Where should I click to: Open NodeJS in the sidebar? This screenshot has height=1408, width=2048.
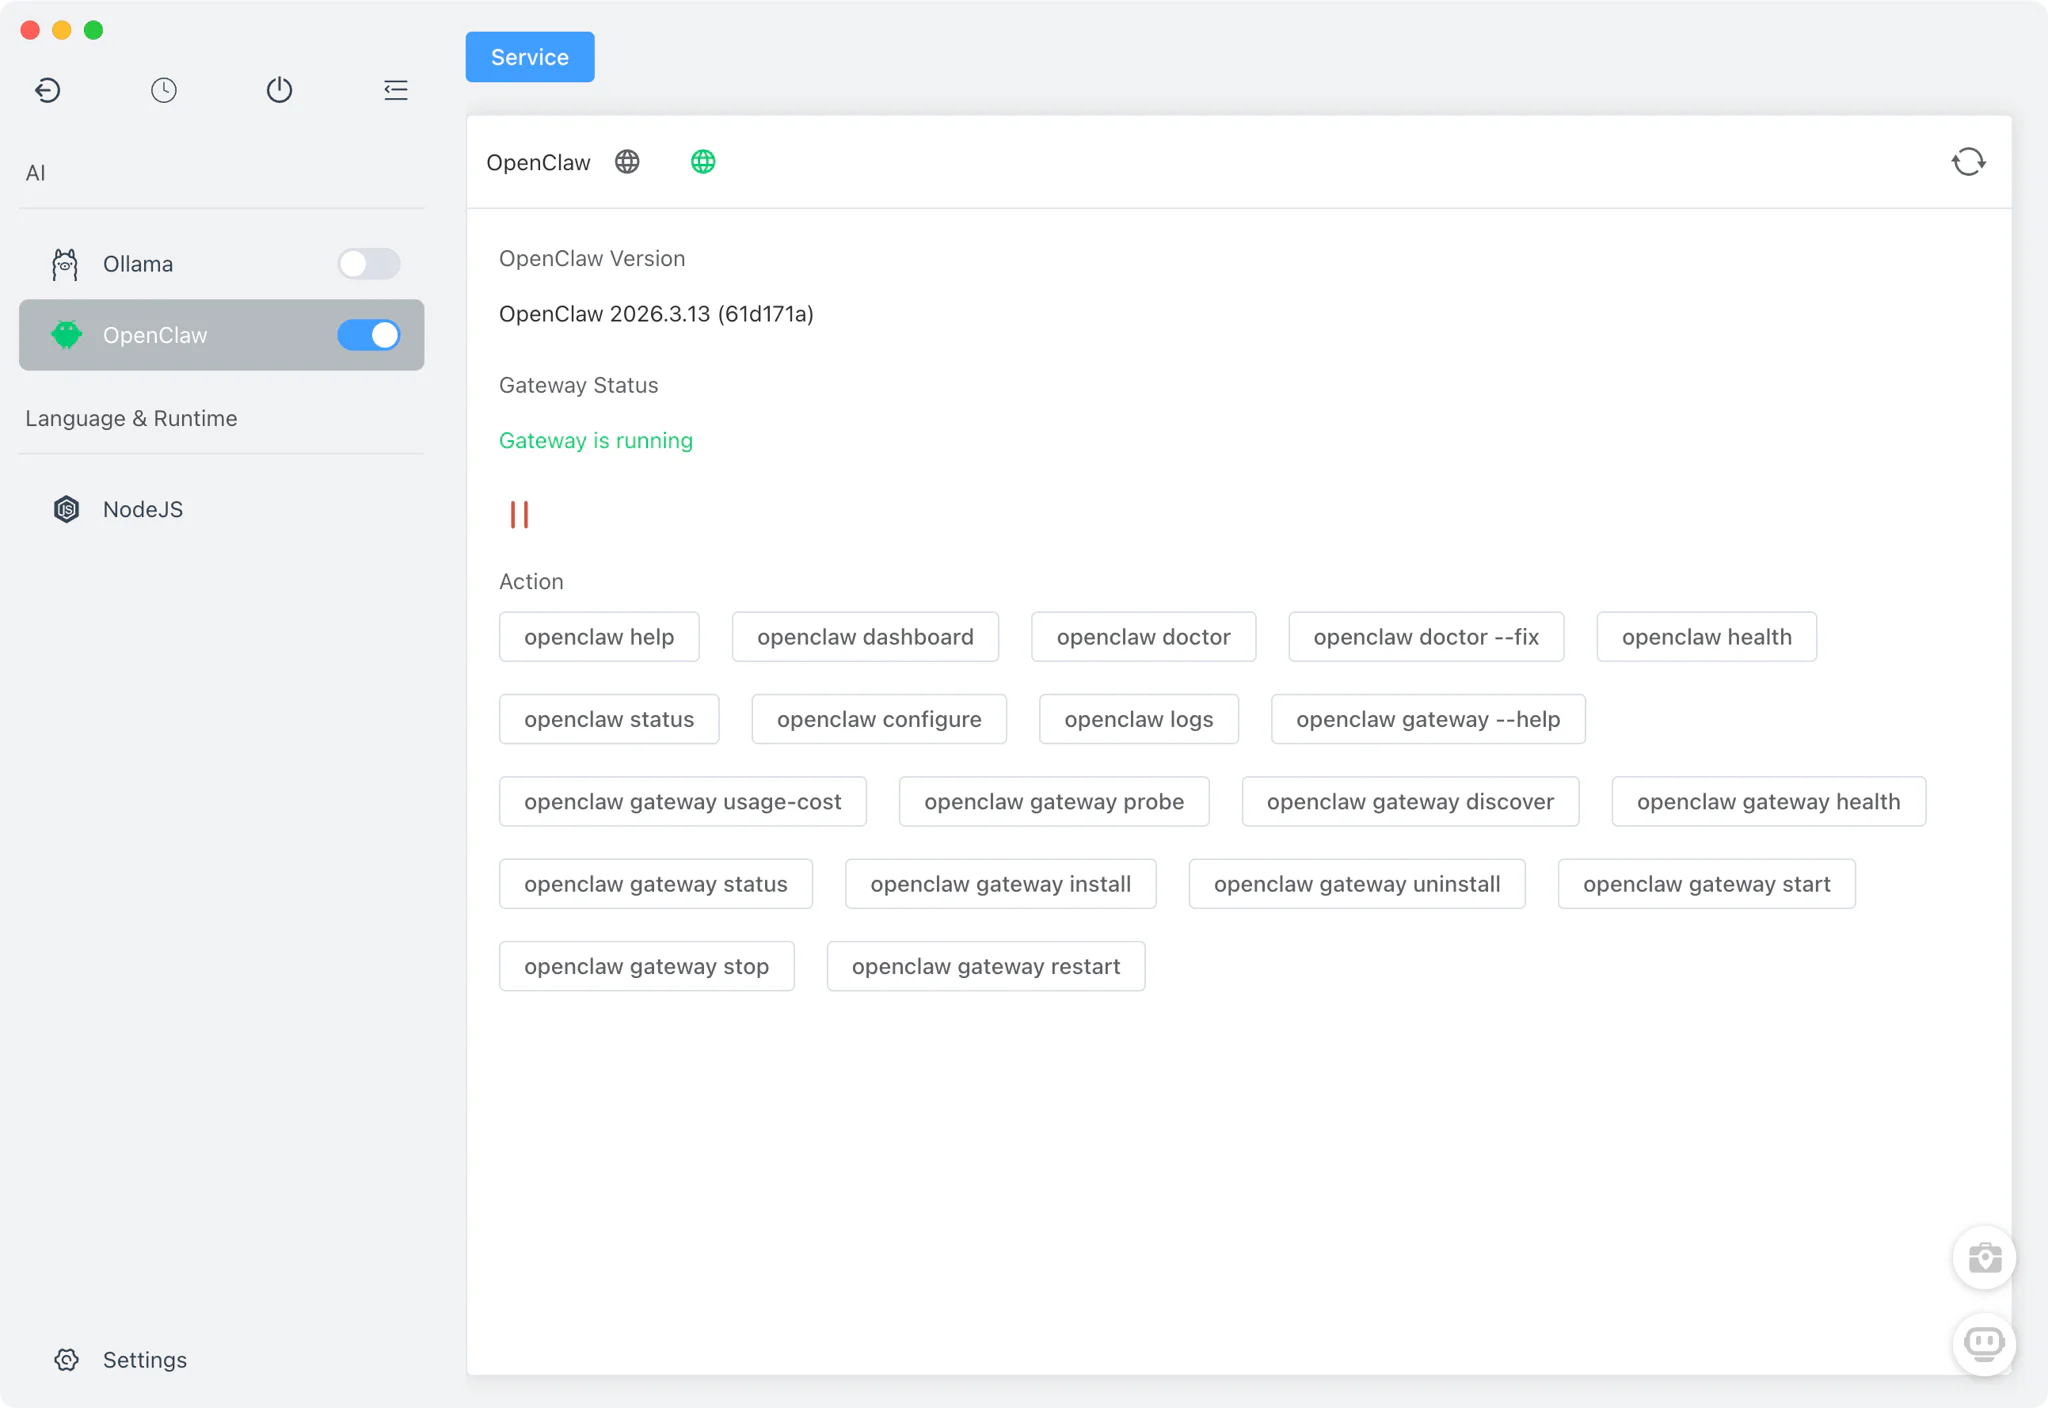(143, 509)
